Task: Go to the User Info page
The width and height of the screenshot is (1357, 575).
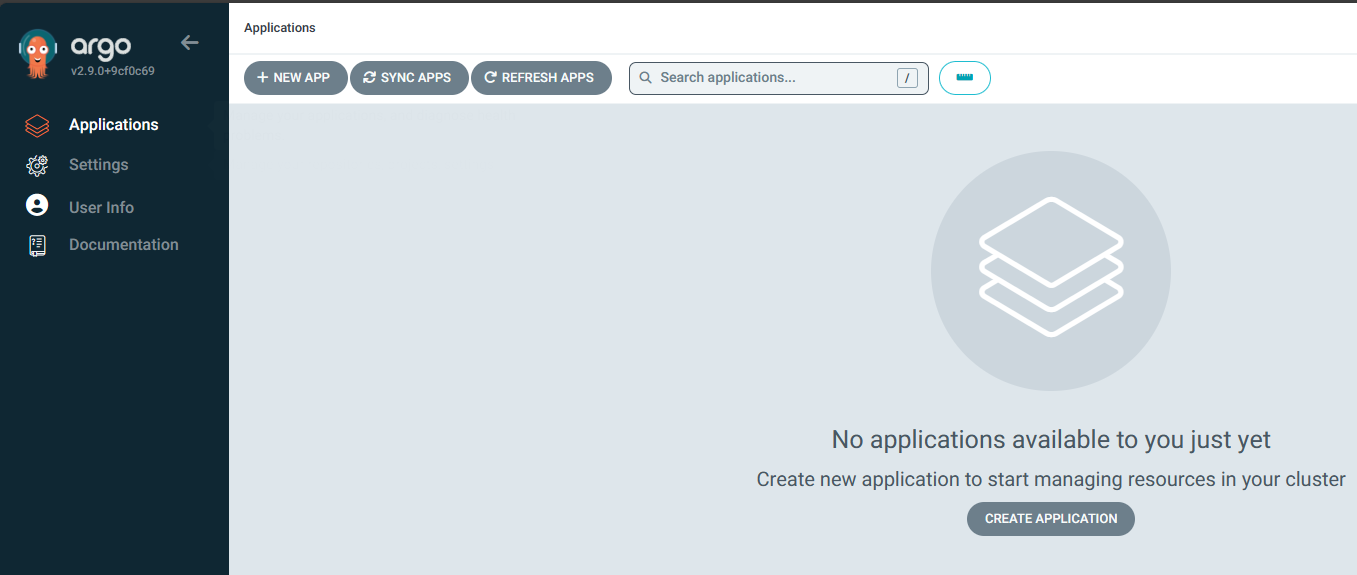Action: coord(101,208)
